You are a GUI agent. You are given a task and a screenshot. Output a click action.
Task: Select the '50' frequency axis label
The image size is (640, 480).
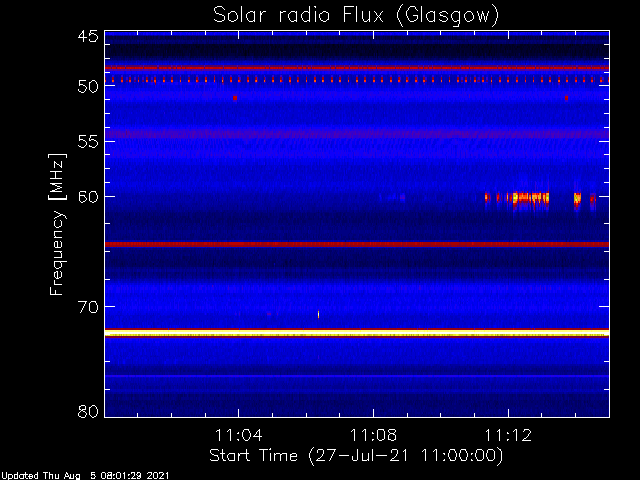click(88, 87)
